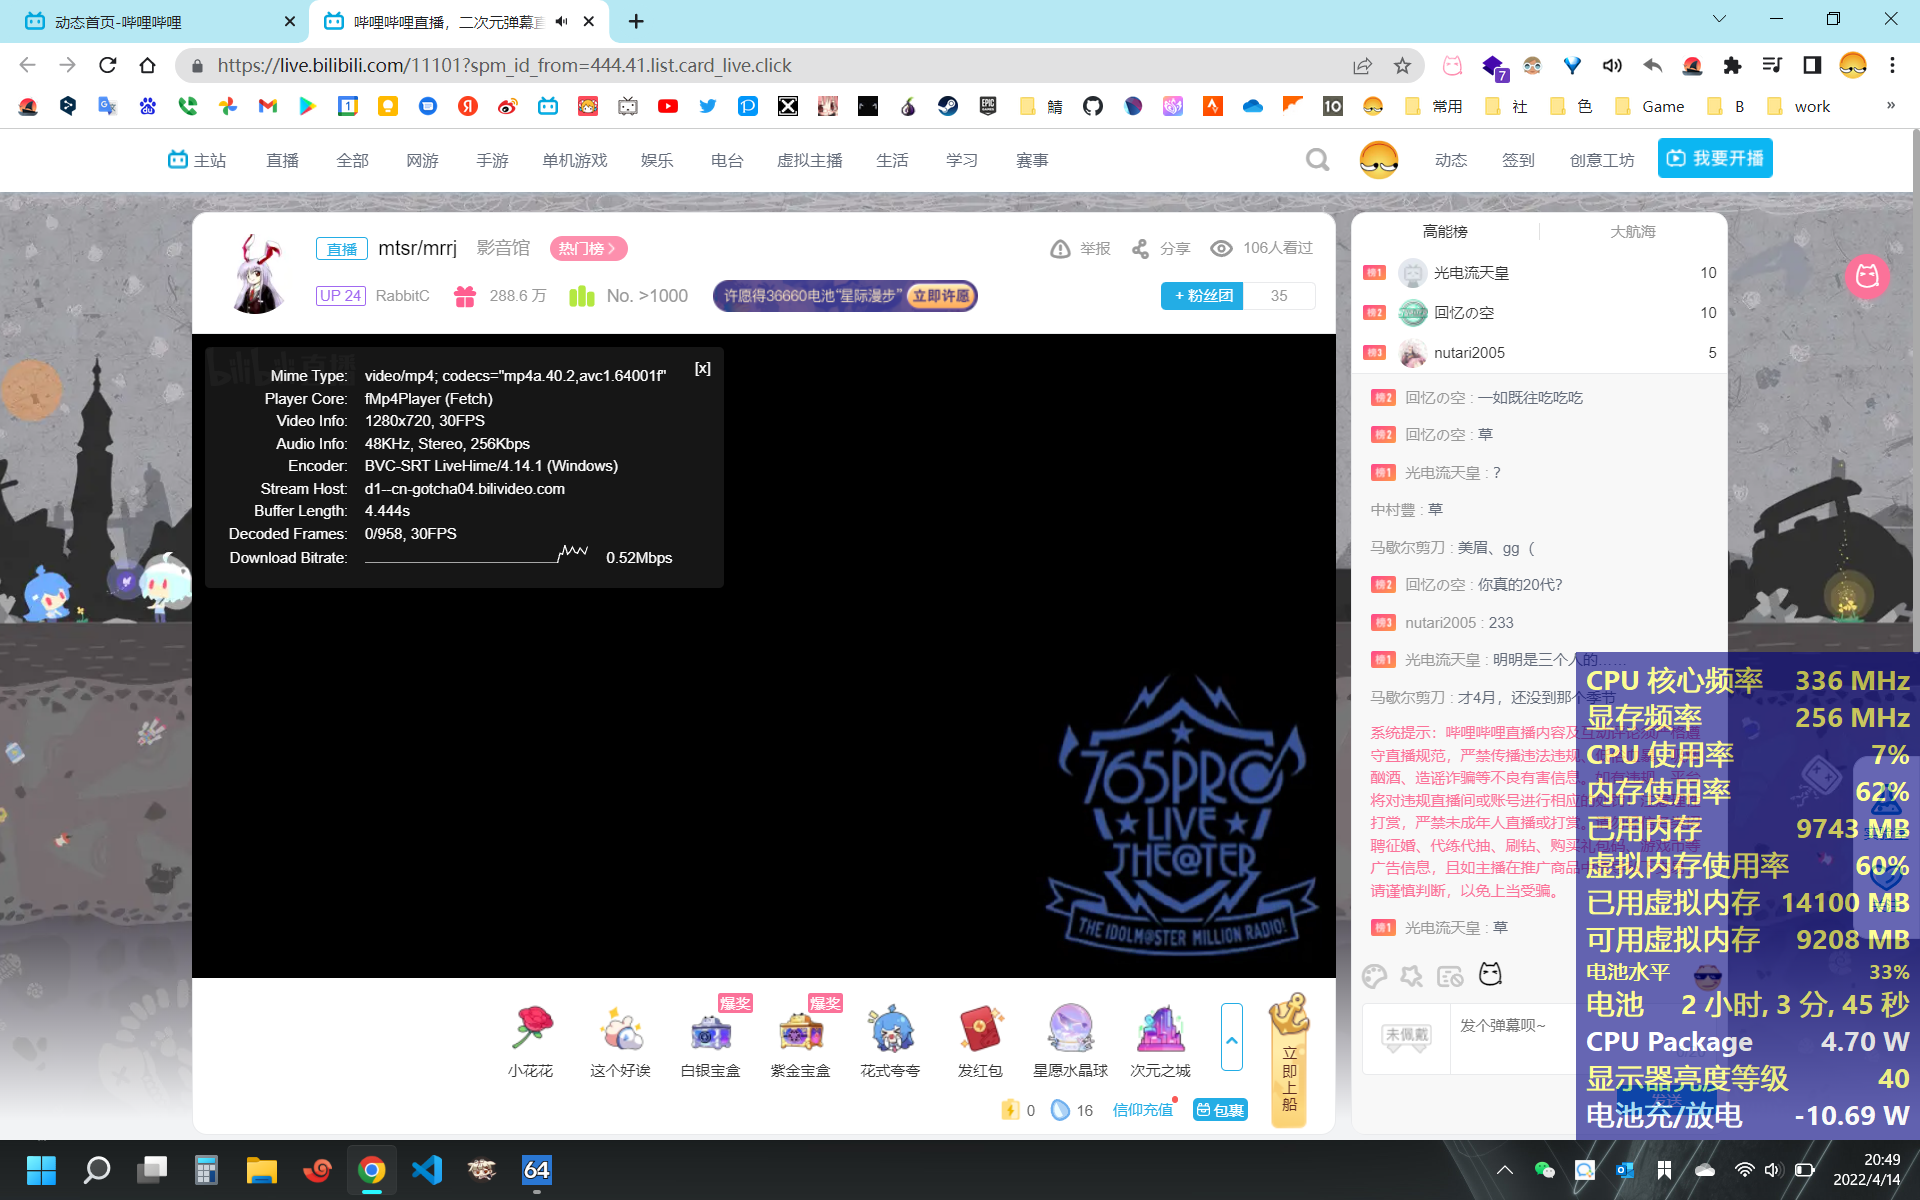Click the browser address bar URL

coord(504,65)
